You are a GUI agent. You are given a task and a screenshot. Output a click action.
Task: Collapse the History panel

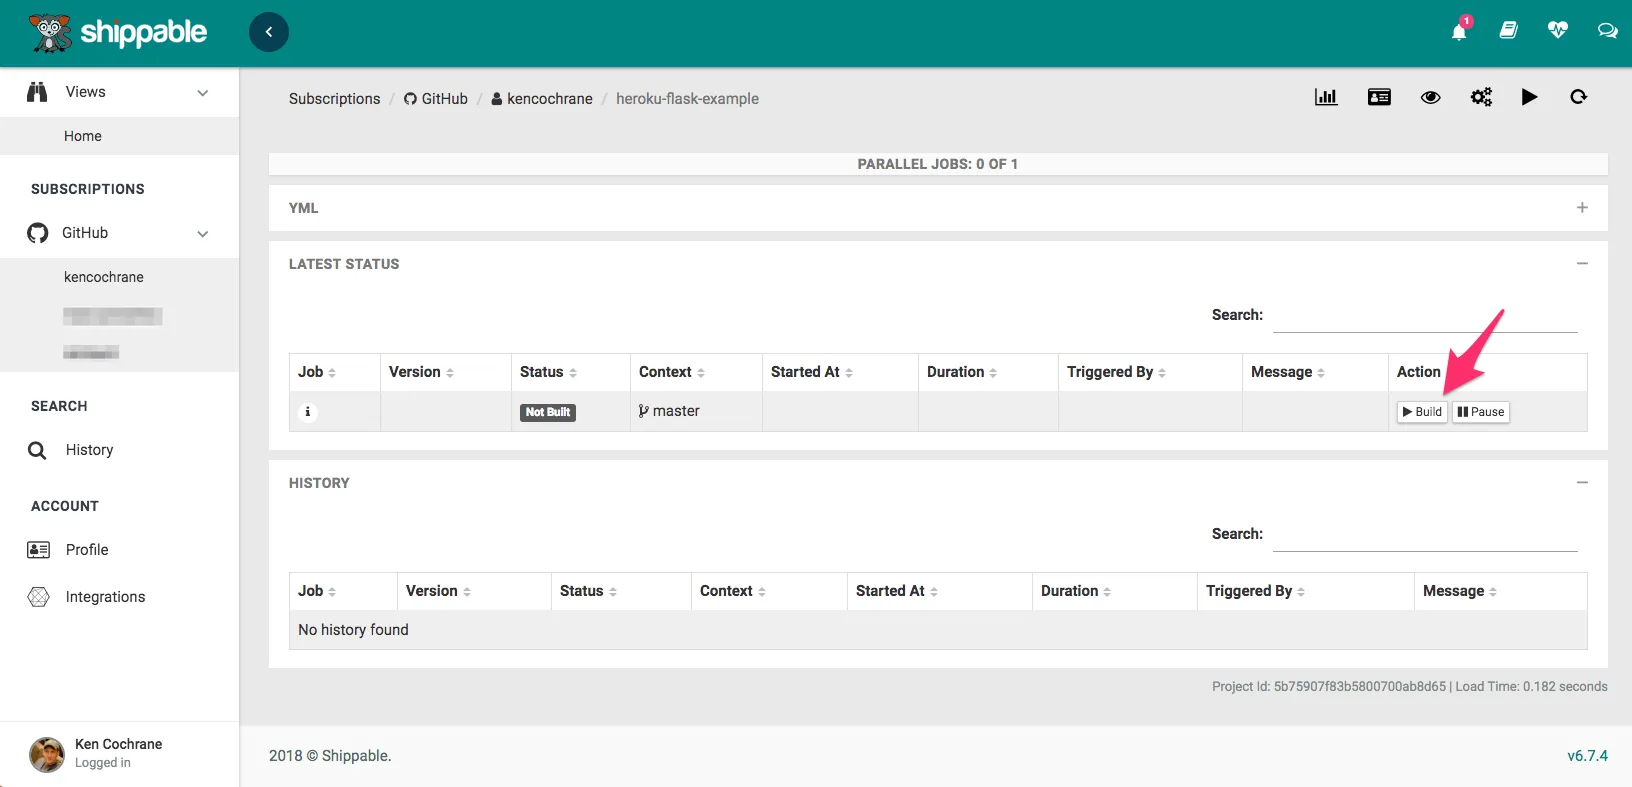(1582, 483)
